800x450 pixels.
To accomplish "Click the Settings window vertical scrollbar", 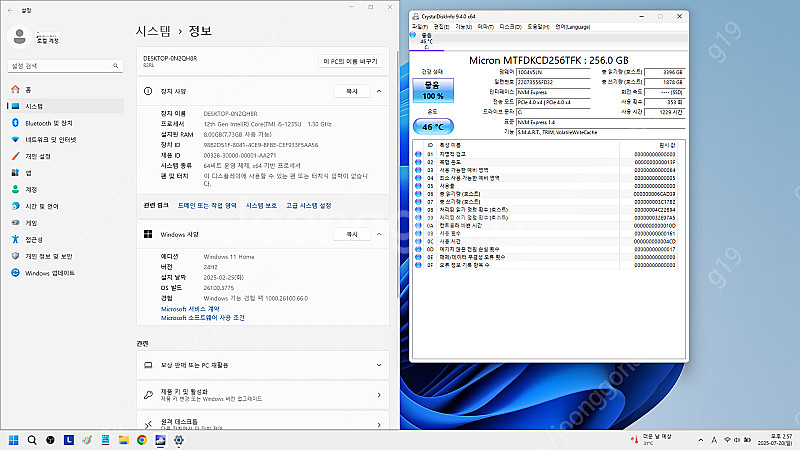I will (397, 173).
